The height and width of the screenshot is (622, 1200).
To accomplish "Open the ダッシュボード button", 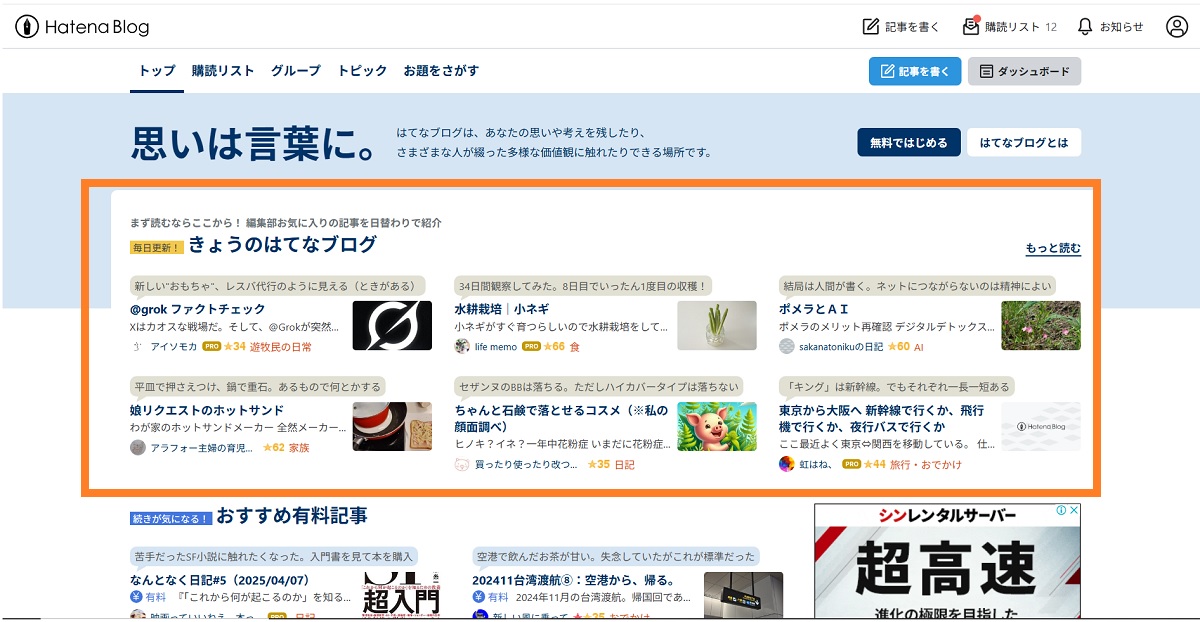I will tap(1024, 72).
